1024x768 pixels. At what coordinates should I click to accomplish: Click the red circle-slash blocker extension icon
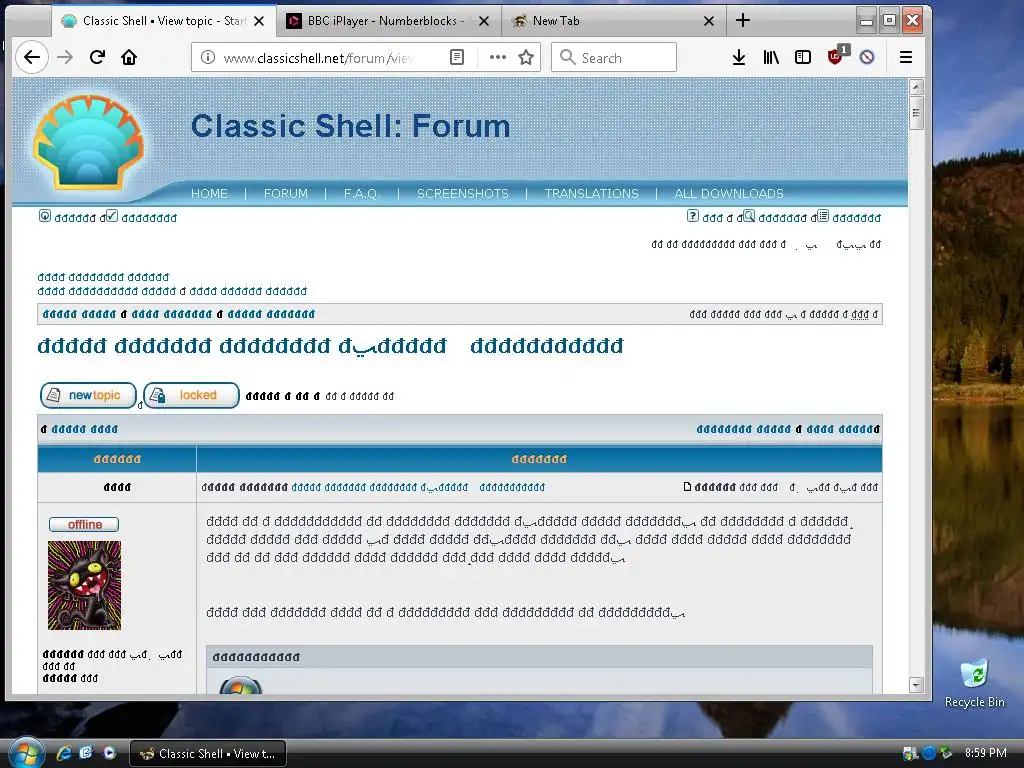pos(867,57)
